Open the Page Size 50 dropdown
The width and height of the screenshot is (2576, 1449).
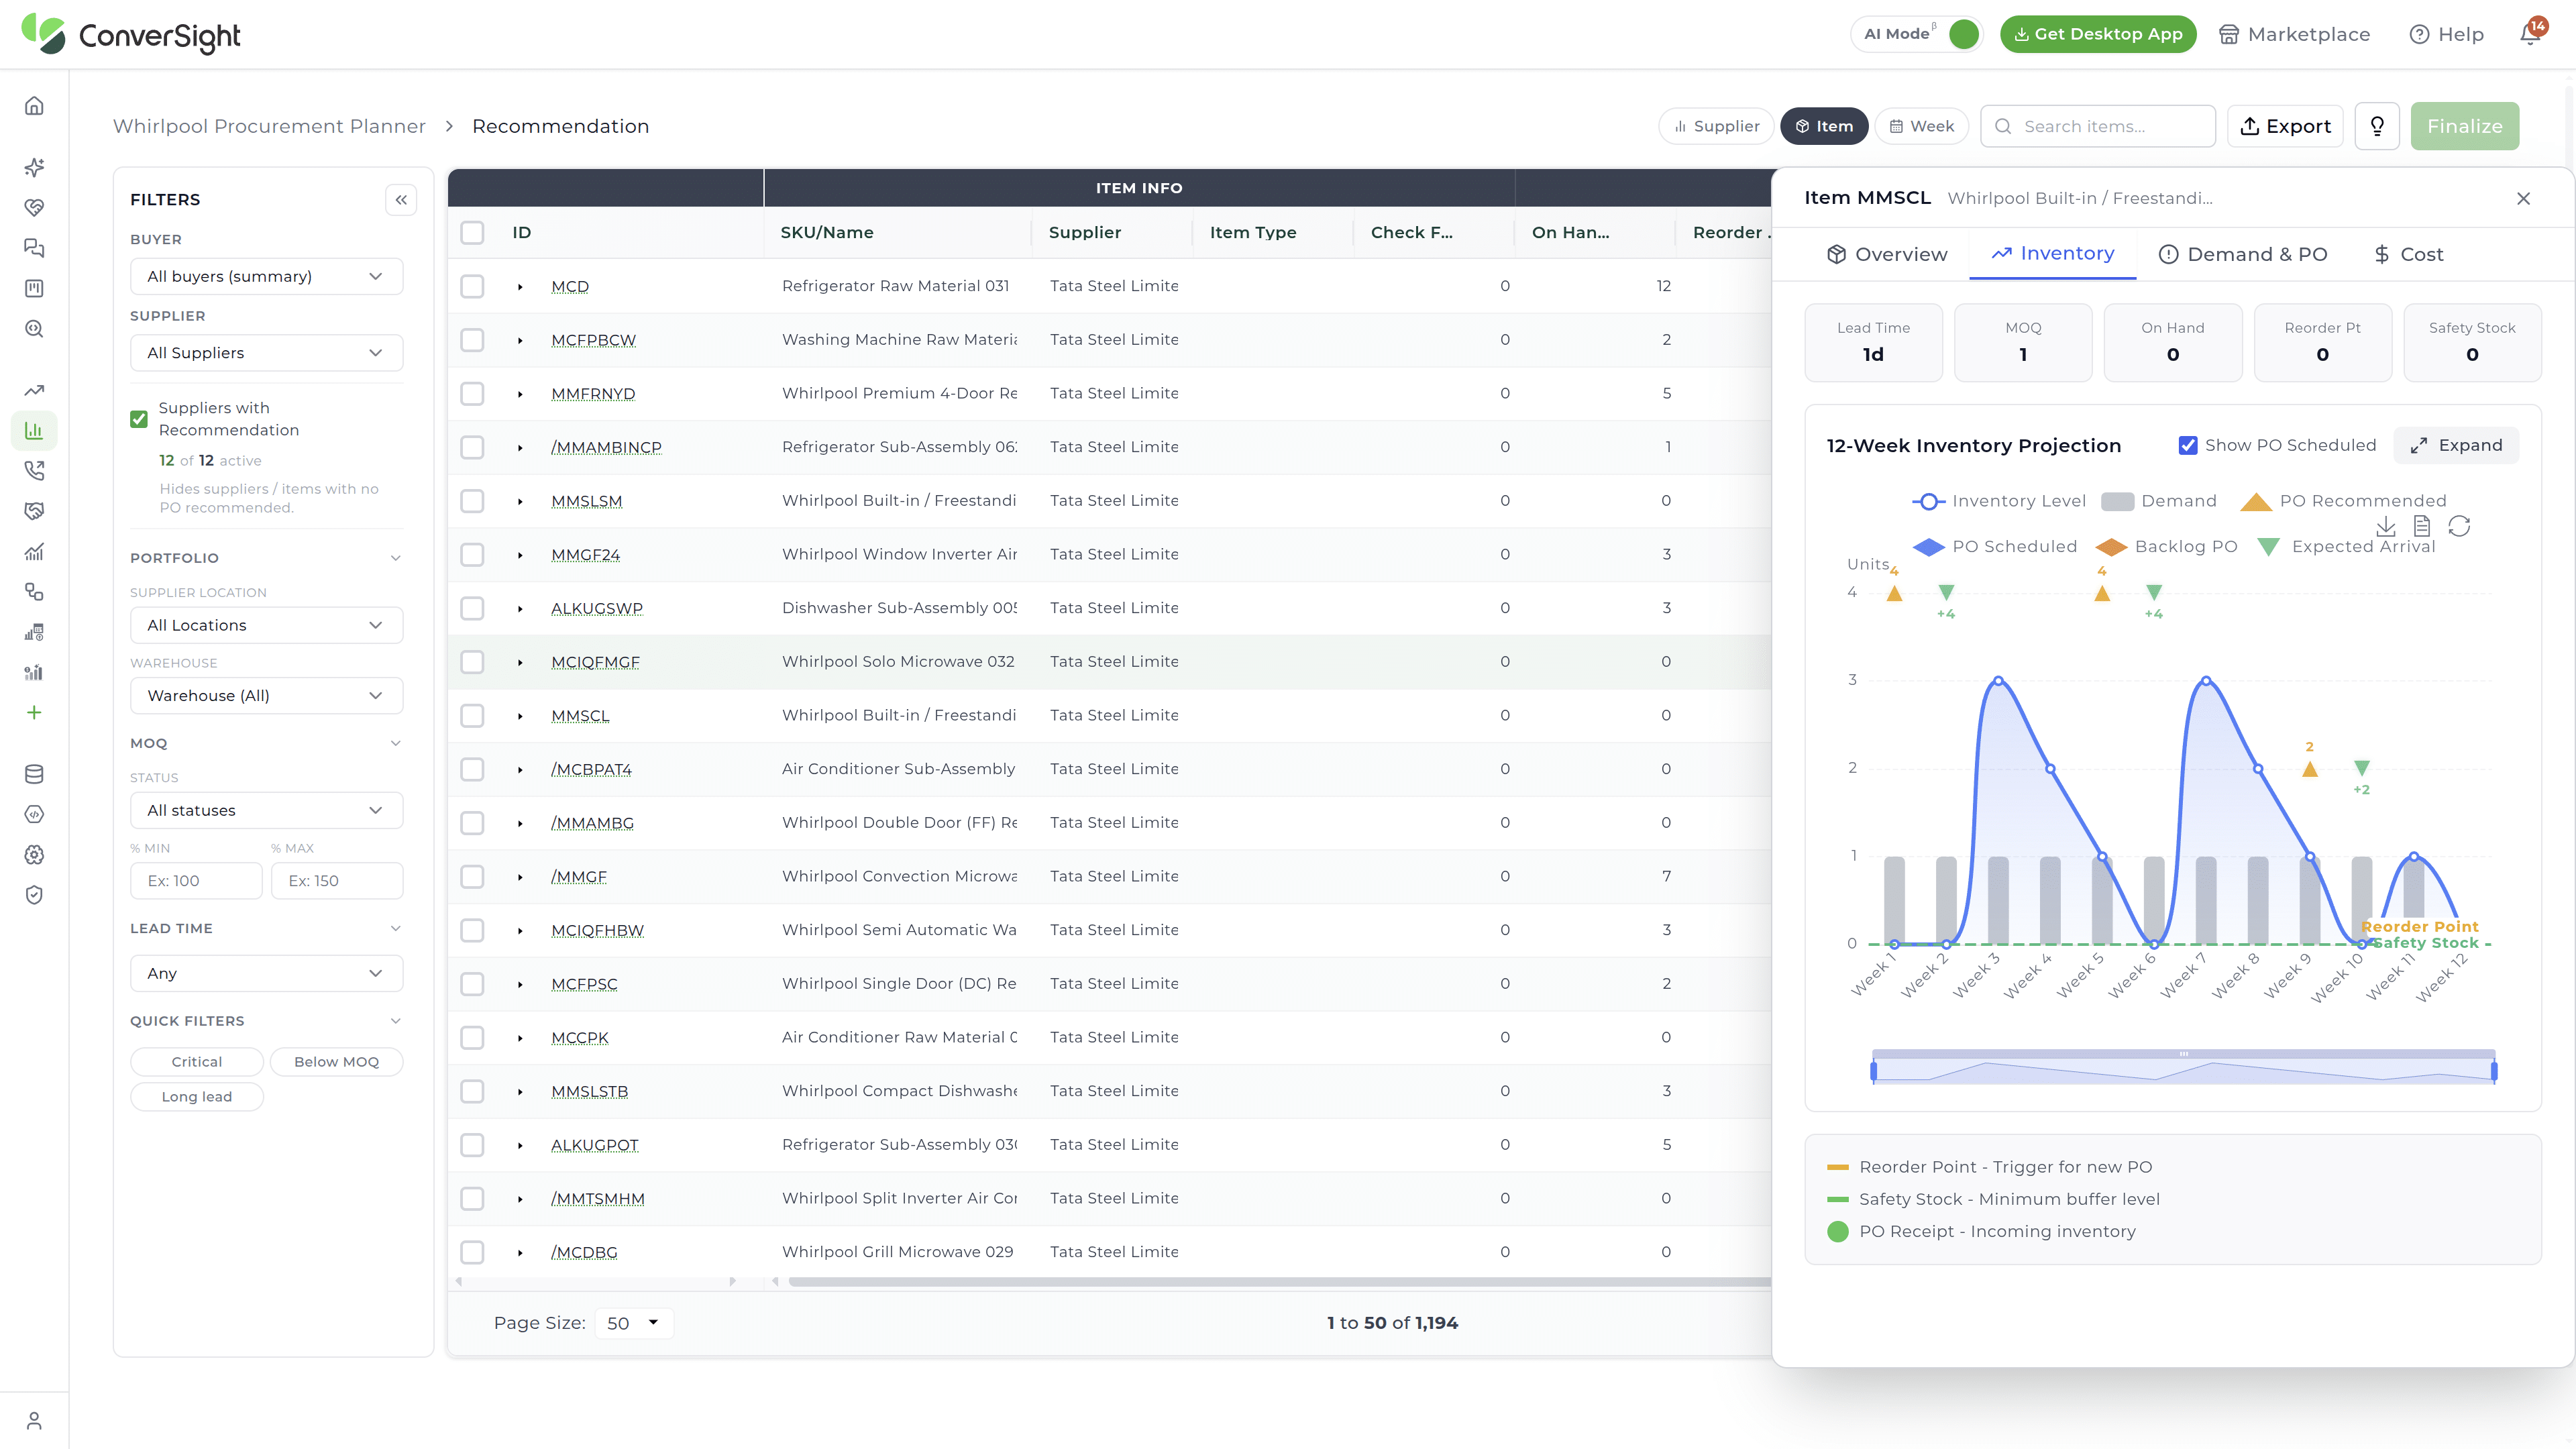633,1323
